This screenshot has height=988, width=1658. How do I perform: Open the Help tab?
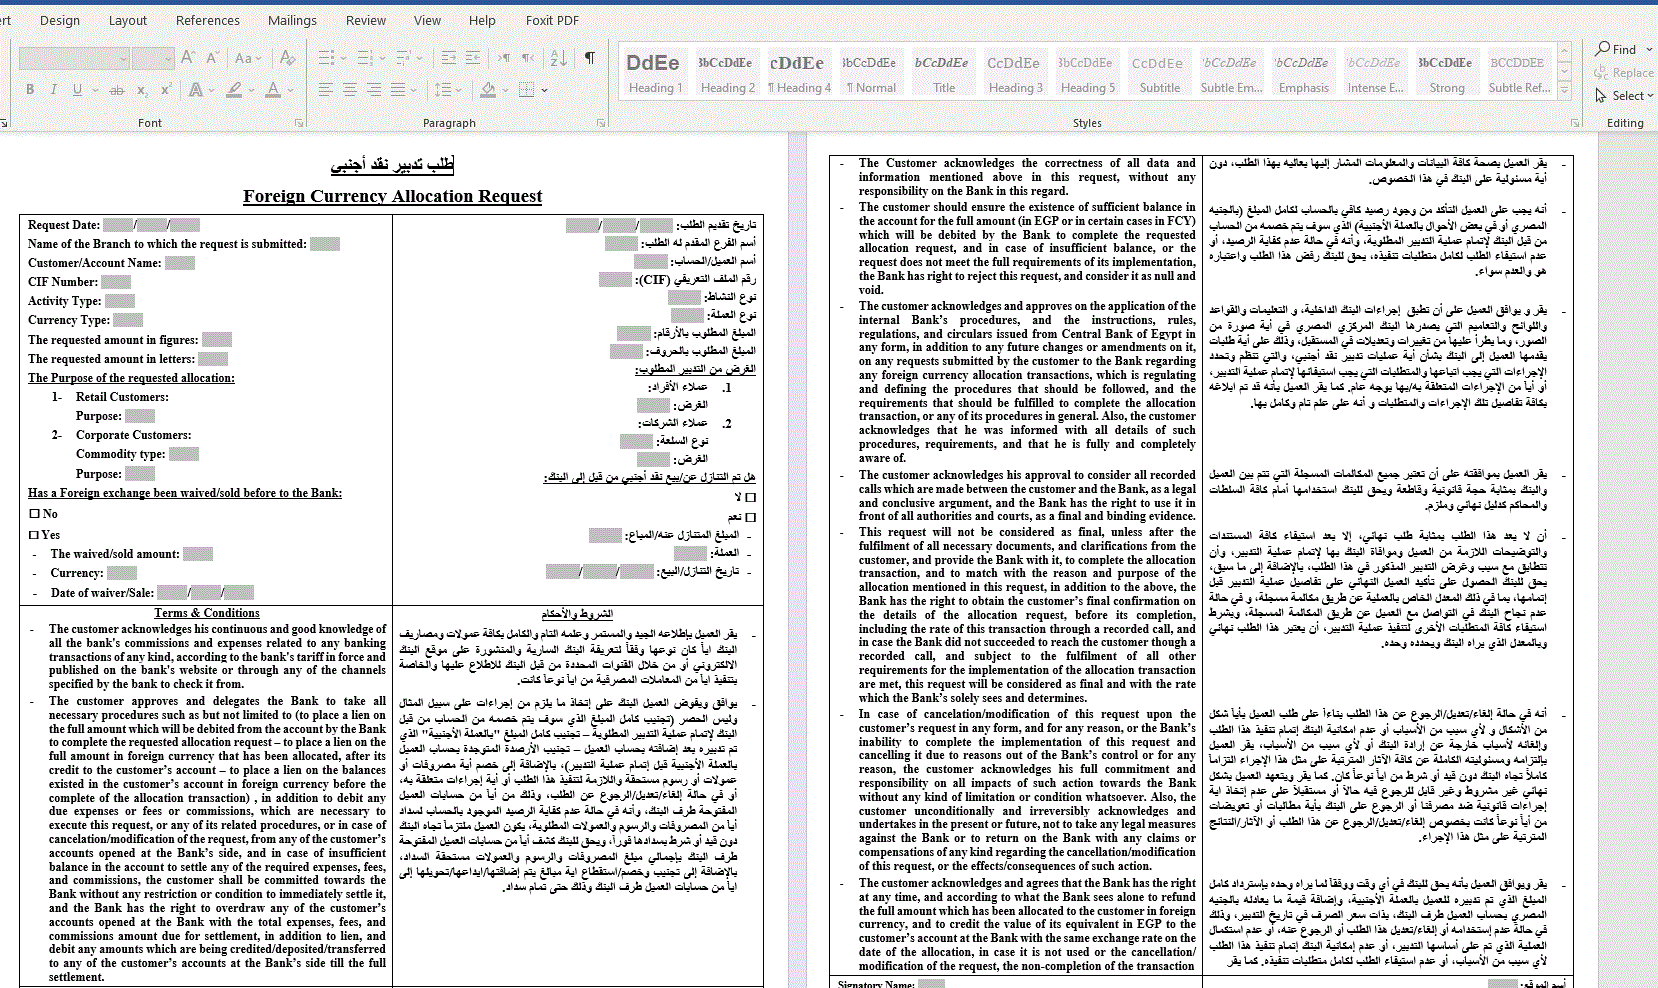tap(482, 20)
